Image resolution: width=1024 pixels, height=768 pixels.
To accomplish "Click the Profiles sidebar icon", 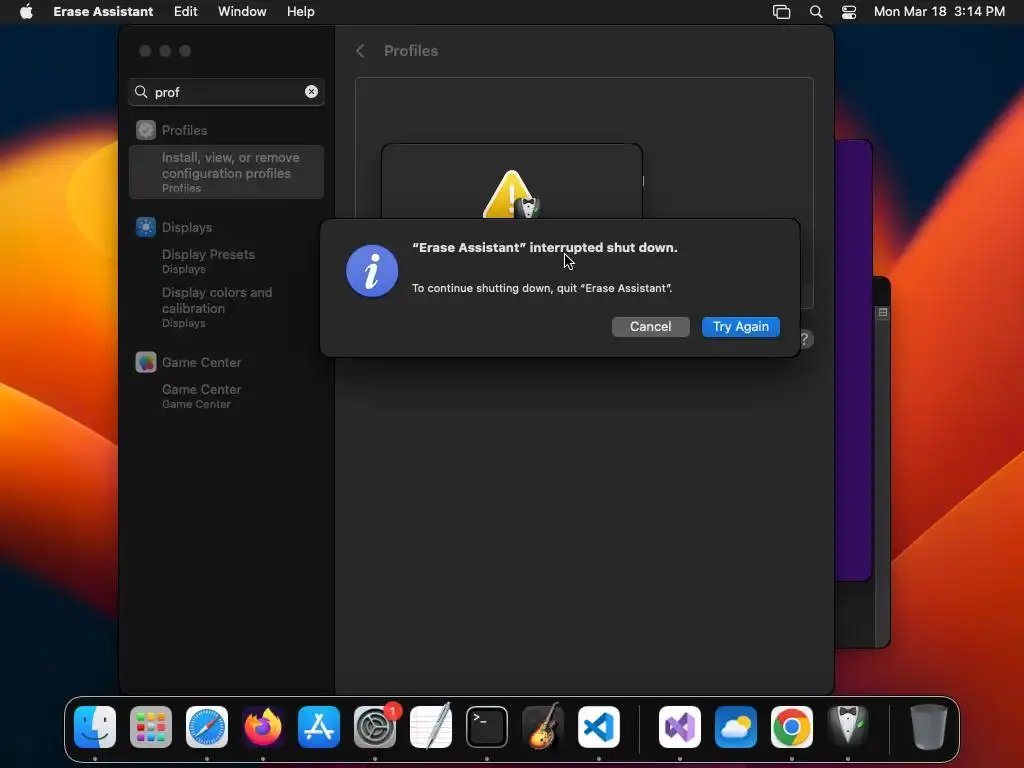I will [x=146, y=130].
